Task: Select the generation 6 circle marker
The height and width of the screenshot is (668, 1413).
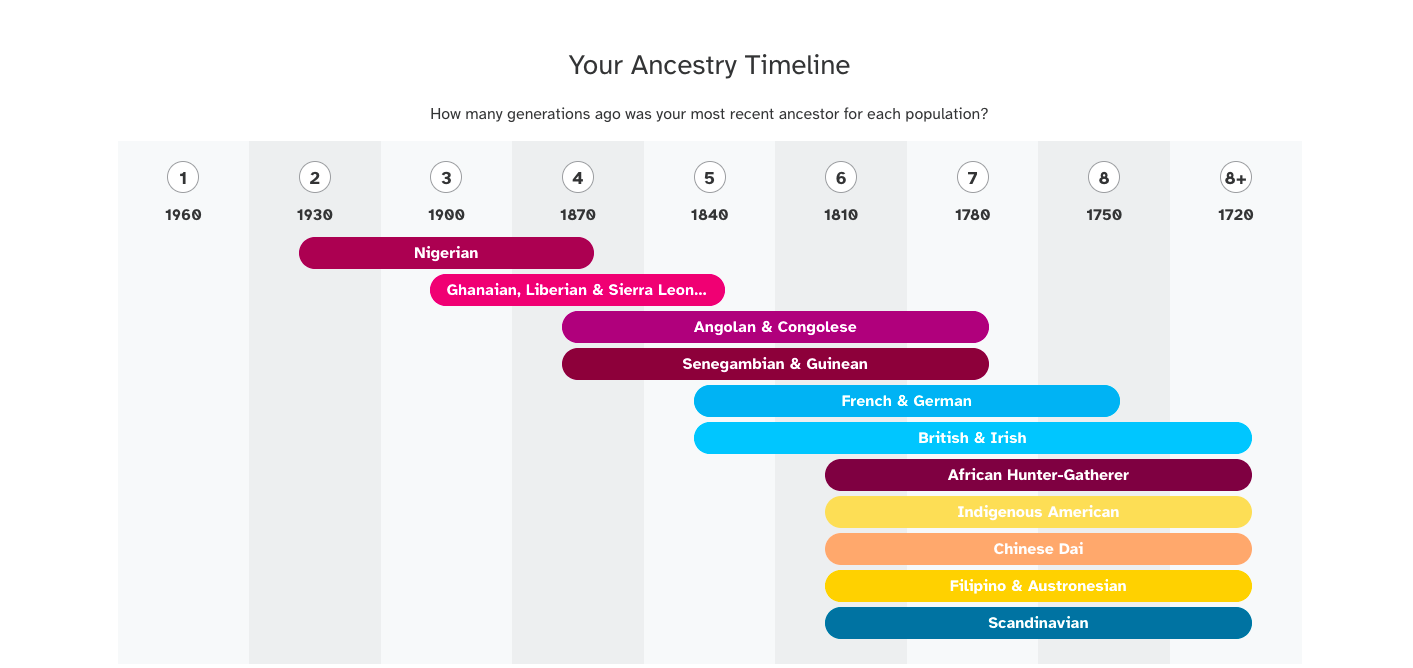Action: pos(840,178)
